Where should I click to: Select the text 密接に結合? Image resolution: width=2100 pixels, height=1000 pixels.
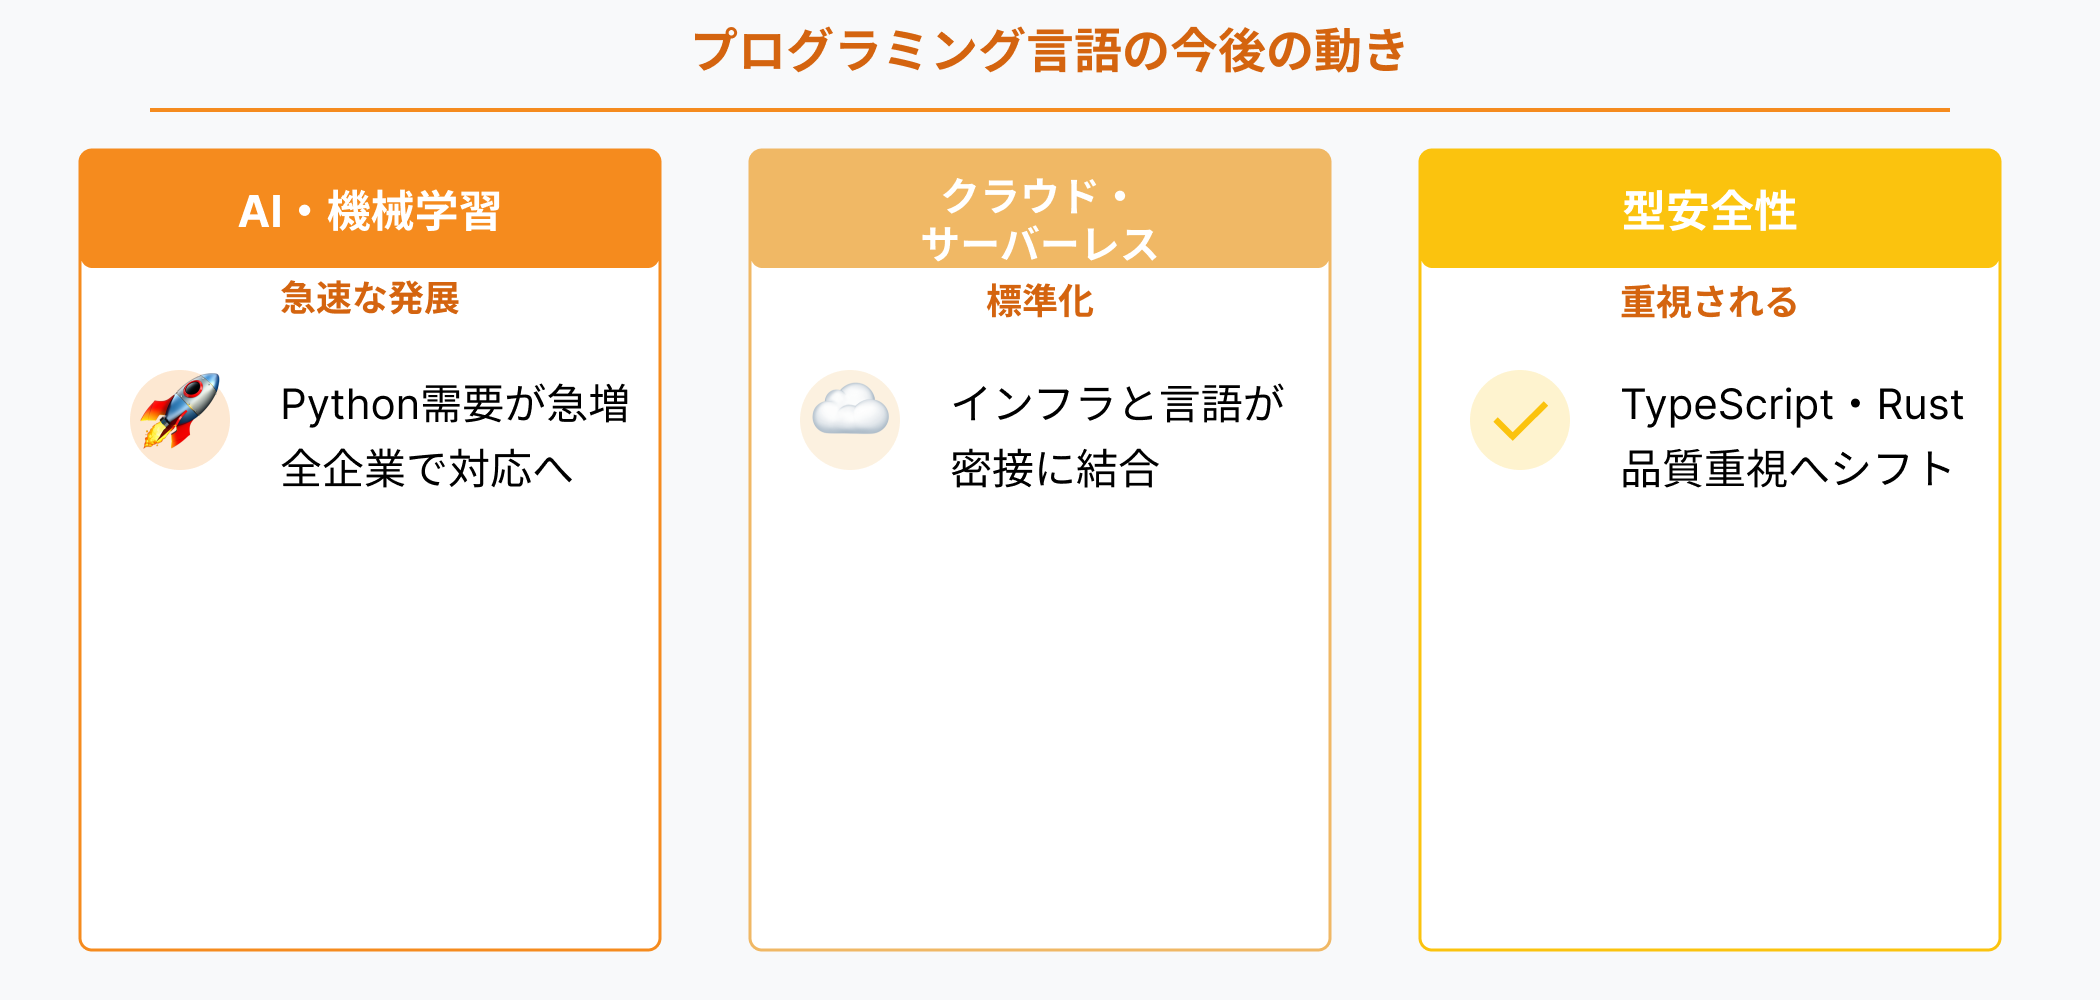point(1055,469)
